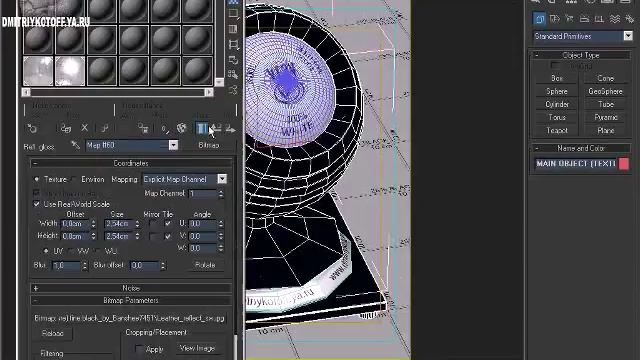This screenshot has height=360, width=640.
Task: Toggle the Show End Result icon
Action: click(202, 129)
